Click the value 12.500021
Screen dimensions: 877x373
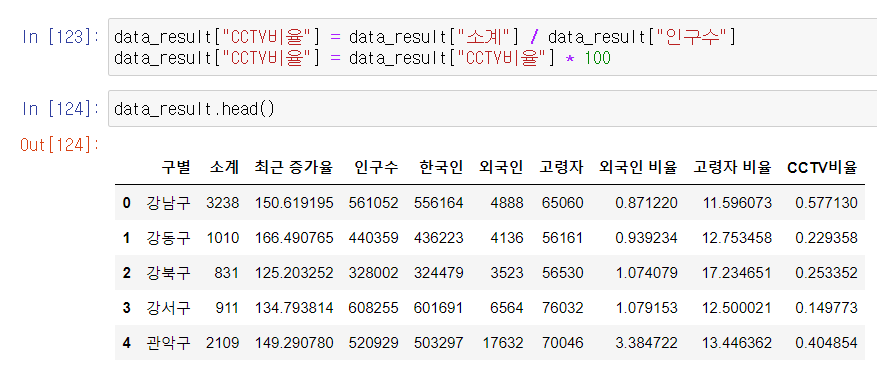coord(737,308)
